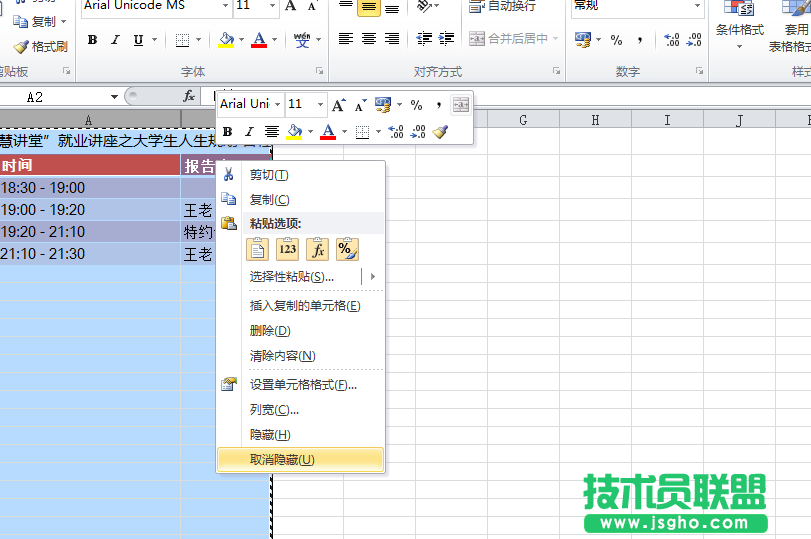The height and width of the screenshot is (539, 811).
Task: Click mini toolbar borders icon
Action: [x=363, y=132]
